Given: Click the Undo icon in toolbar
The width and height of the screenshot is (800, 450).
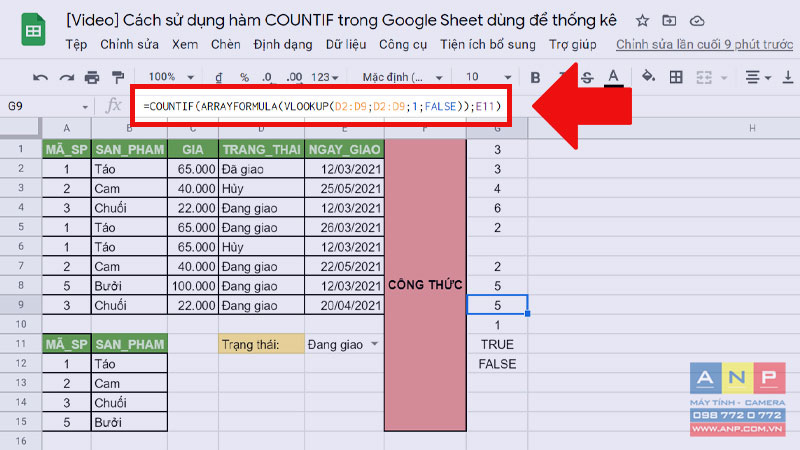Looking at the screenshot, I should click(x=40, y=78).
